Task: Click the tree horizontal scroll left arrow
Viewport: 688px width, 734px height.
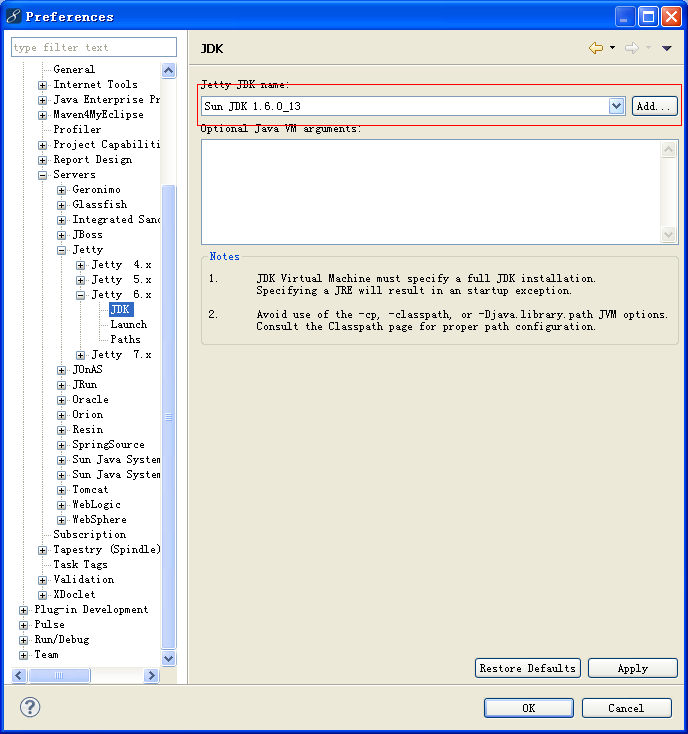Action: click(x=19, y=675)
